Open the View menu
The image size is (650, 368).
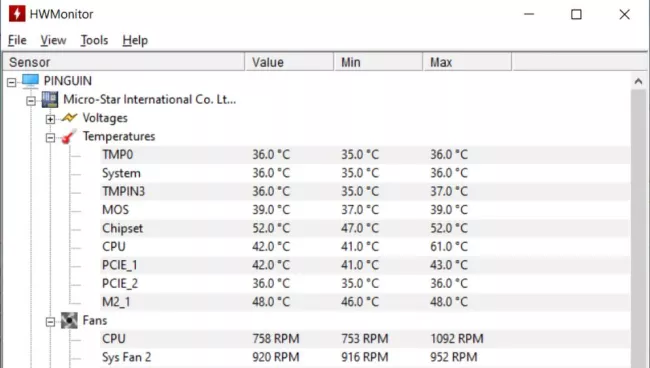coord(53,40)
